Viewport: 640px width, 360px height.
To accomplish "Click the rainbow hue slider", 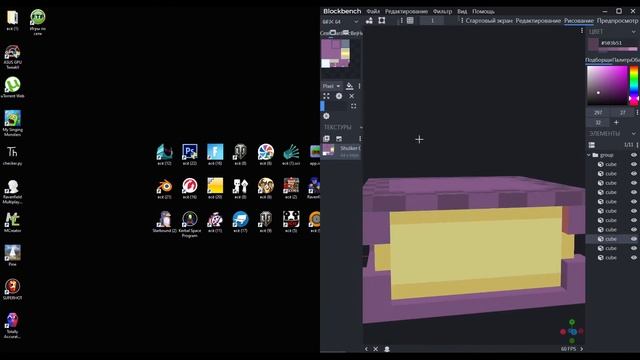I will point(633,85).
